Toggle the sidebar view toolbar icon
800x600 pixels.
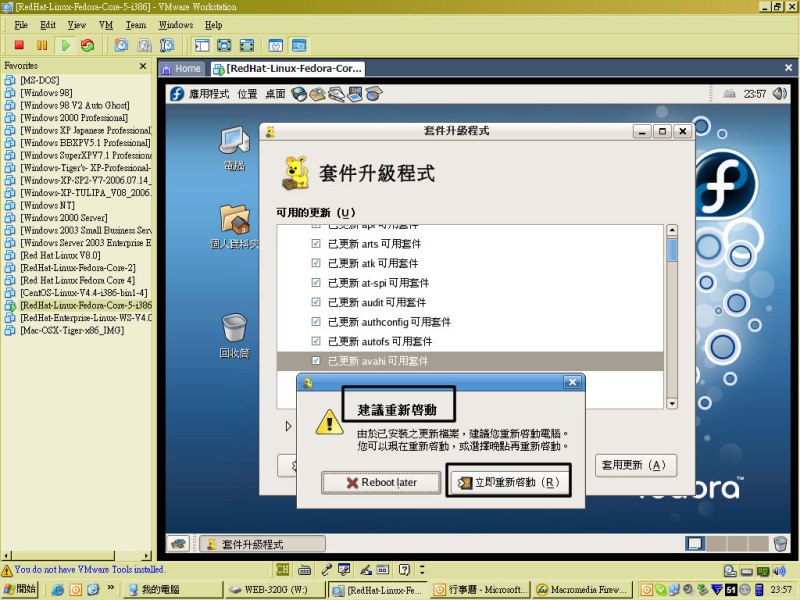[202, 45]
